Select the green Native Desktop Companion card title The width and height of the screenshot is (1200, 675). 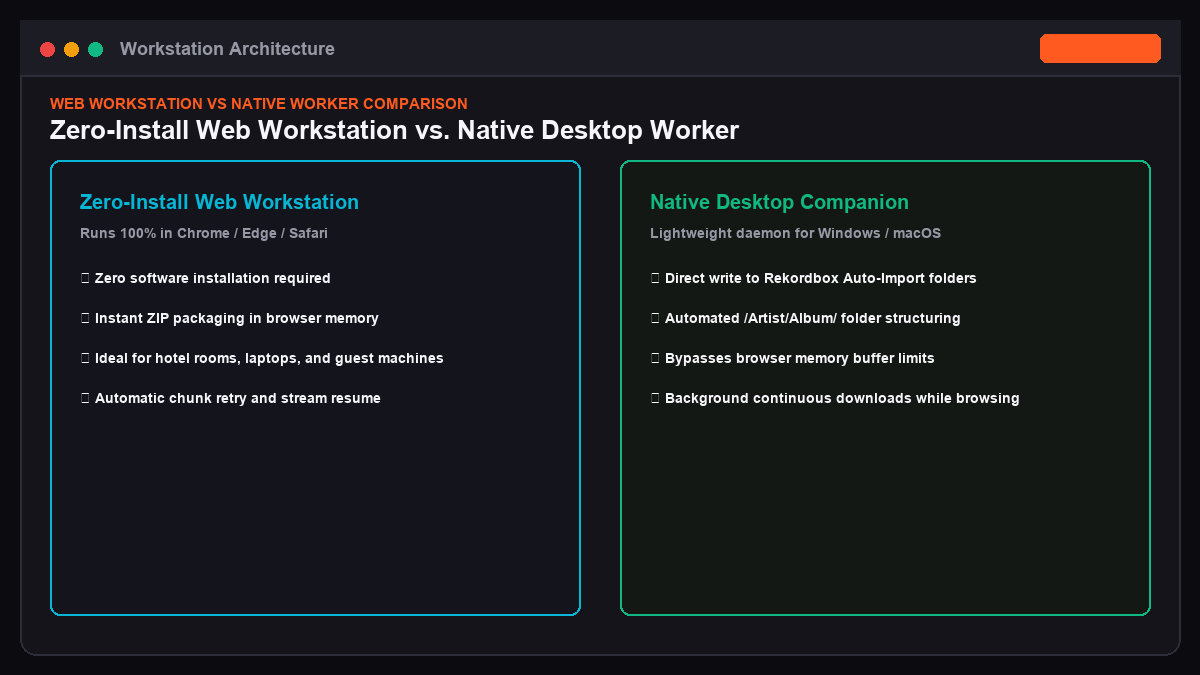[779, 202]
